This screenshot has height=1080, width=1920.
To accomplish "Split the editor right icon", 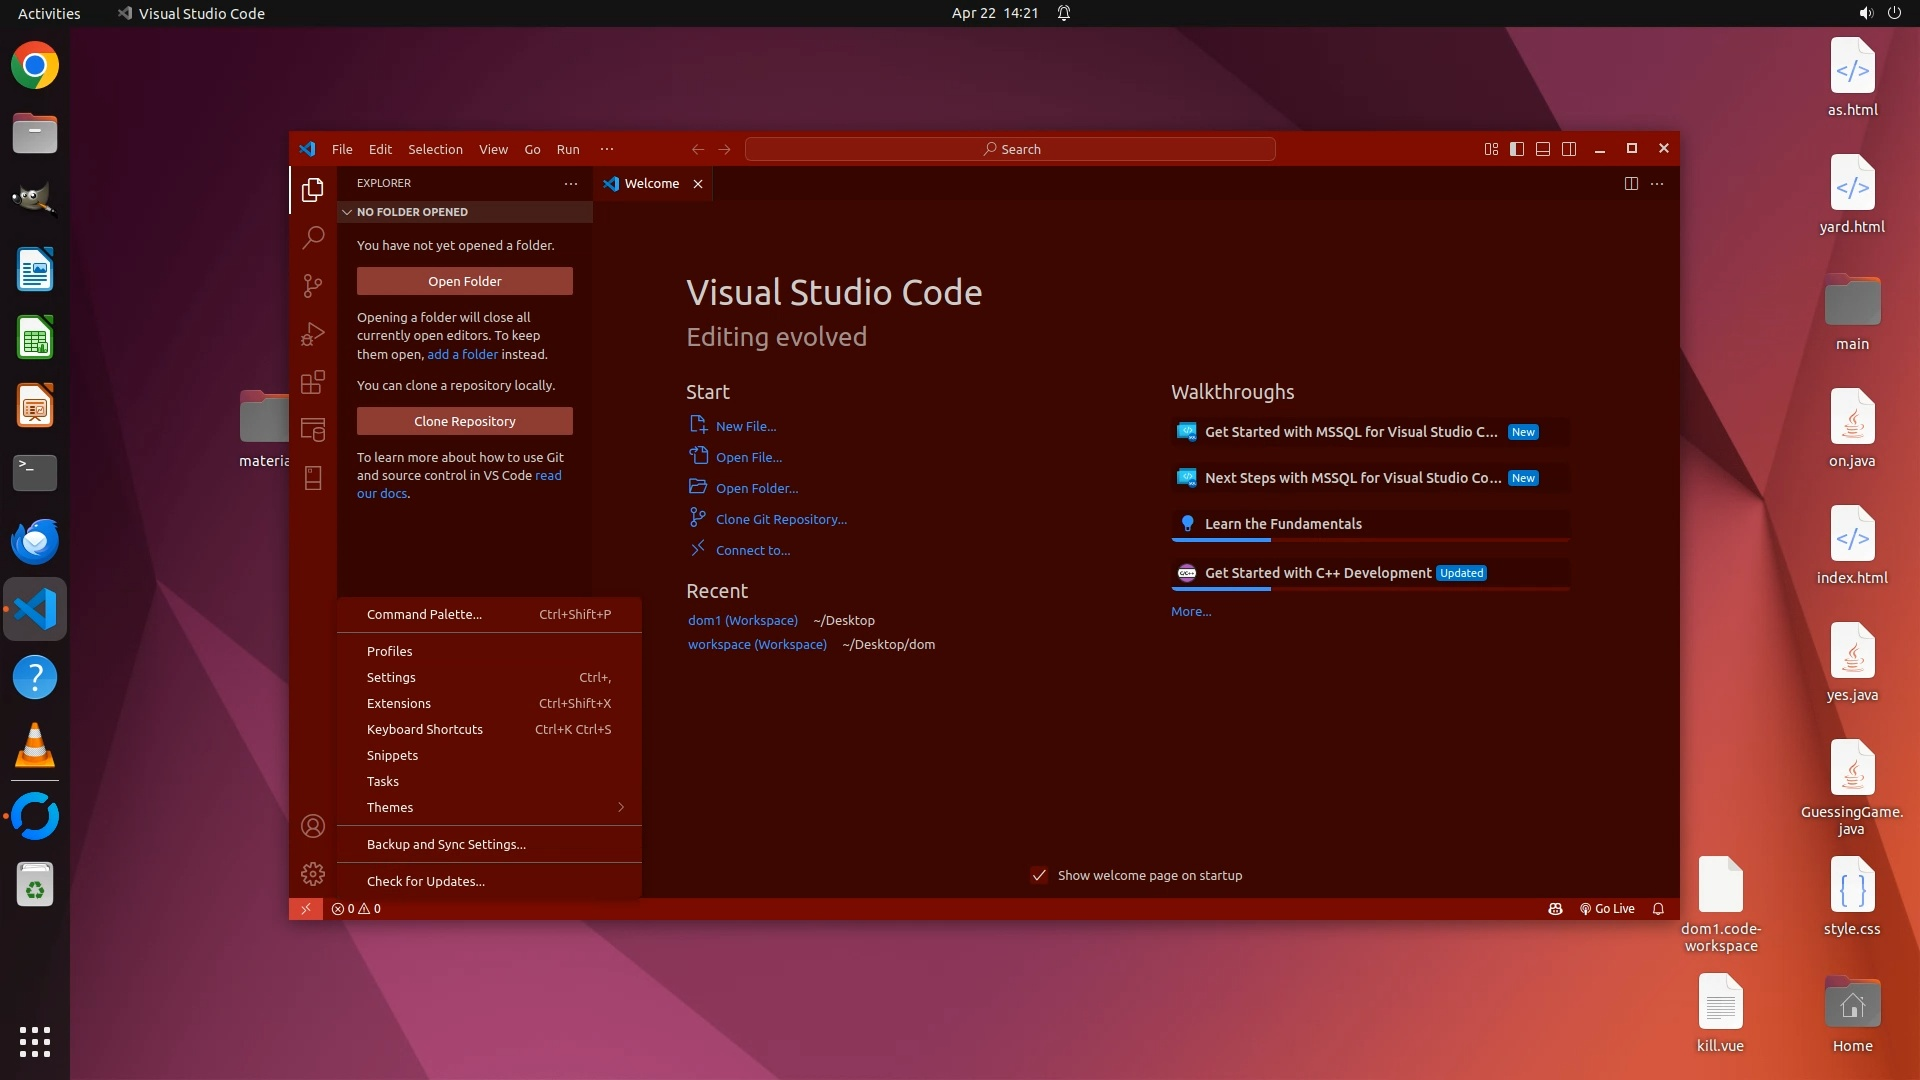I will pyautogui.click(x=1631, y=183).
